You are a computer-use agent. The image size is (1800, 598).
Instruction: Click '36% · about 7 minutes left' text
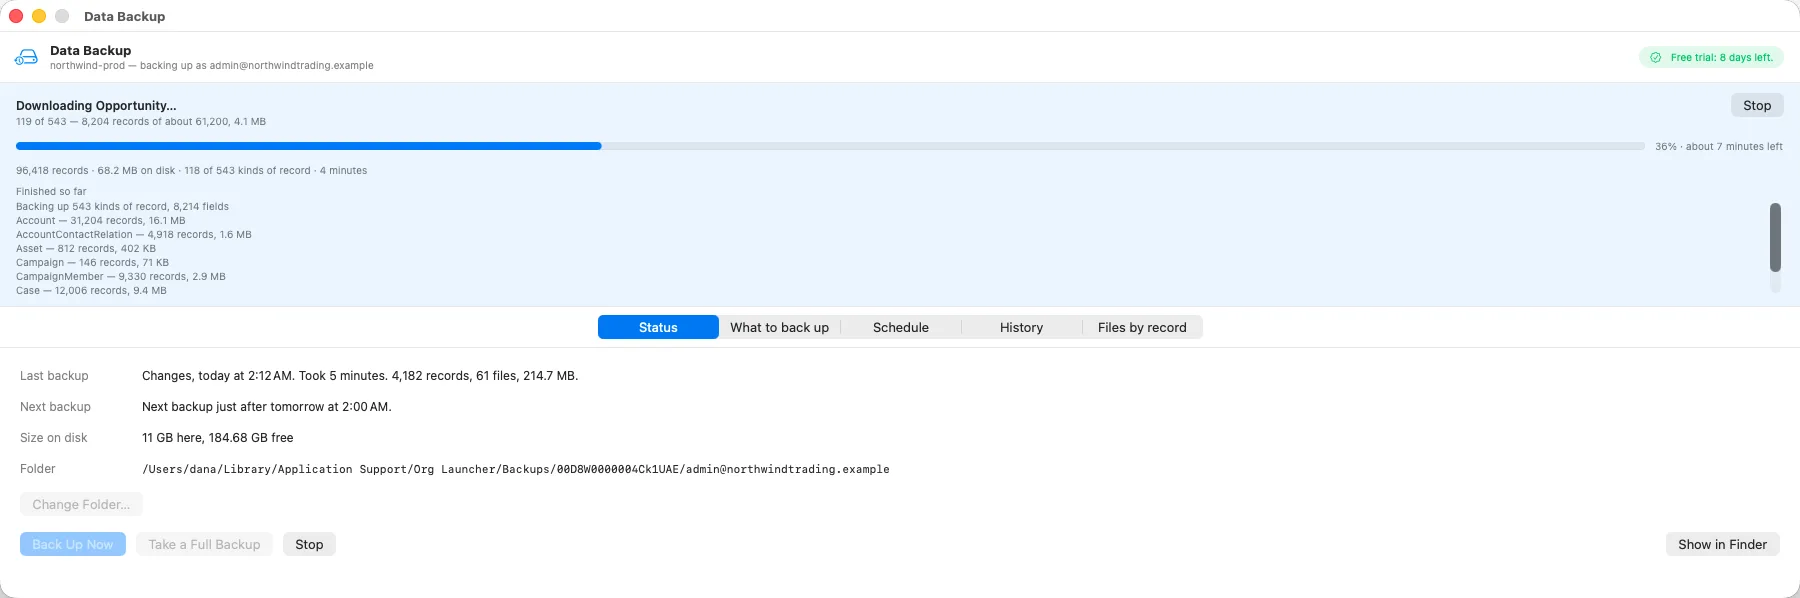[x=1718, y=146]
